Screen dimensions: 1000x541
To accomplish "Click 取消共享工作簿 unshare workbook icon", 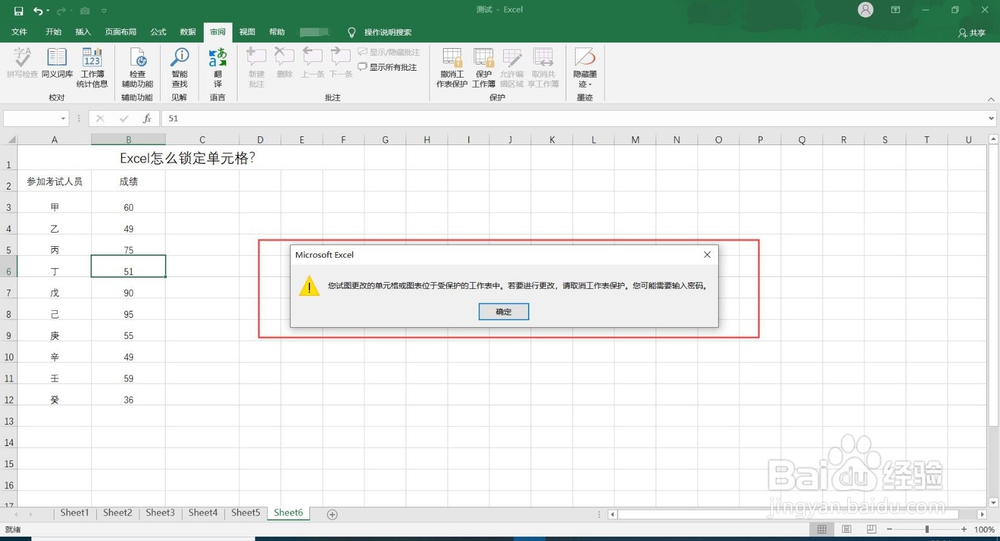I will pyautogui.click(x=544, y=67).
